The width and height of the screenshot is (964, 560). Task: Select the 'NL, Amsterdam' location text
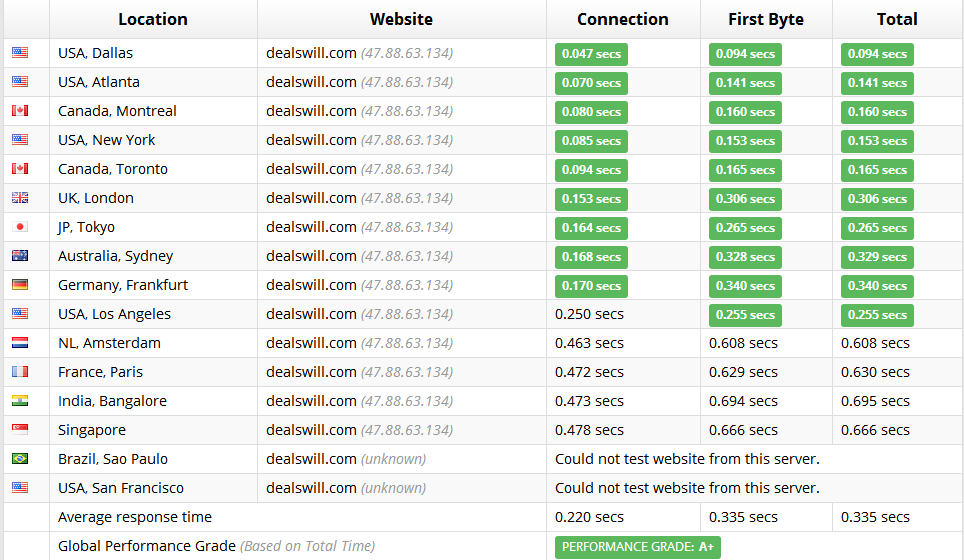[x=109, y=343]
